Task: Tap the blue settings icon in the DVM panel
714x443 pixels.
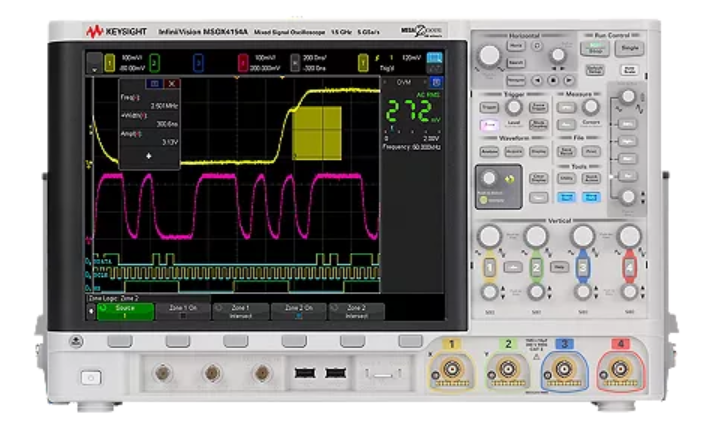Action: [x=436, y=82]
